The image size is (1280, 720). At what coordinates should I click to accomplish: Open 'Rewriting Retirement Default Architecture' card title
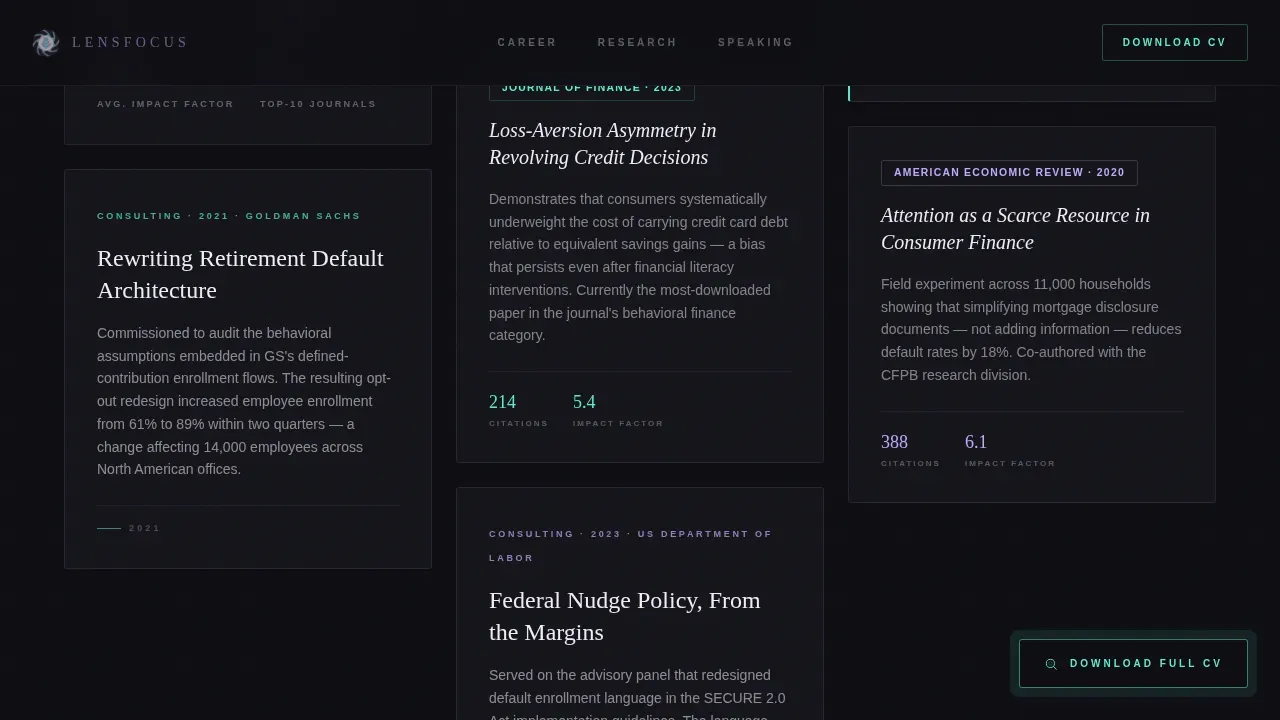(x=240, y=274)
